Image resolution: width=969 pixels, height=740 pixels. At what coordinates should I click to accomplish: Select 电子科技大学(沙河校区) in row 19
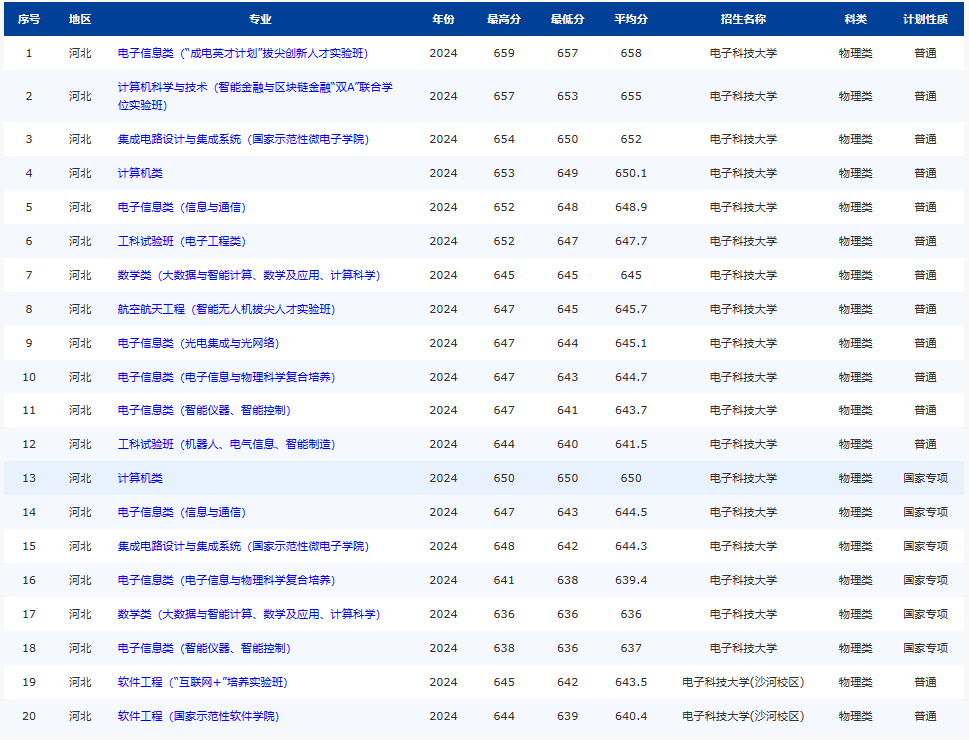(743, 682)
